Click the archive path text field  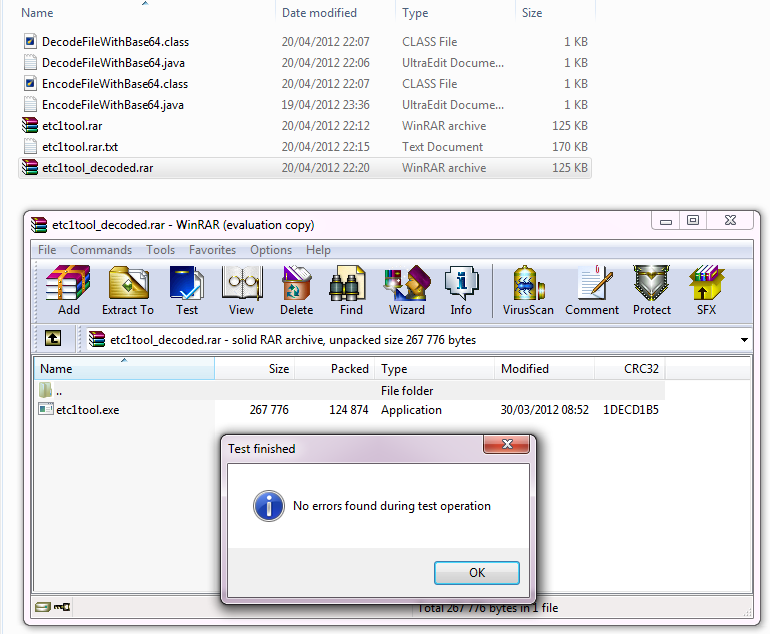click(412, 339)
